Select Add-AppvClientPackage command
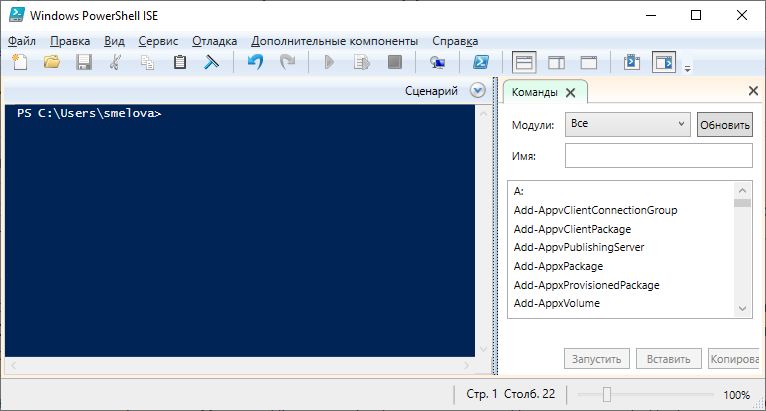Image resolution: width=766 pixels, height=411 pixels. click(572, 229)
